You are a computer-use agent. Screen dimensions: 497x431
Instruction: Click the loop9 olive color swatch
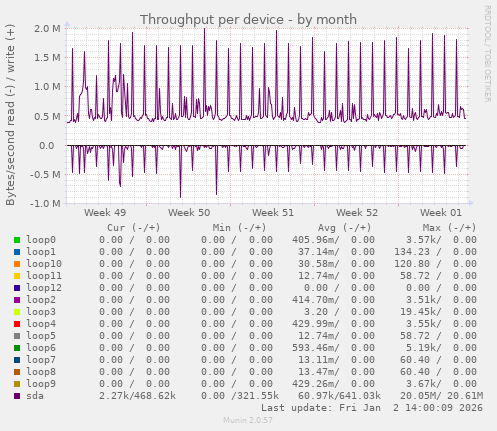(x=17, y=384)
